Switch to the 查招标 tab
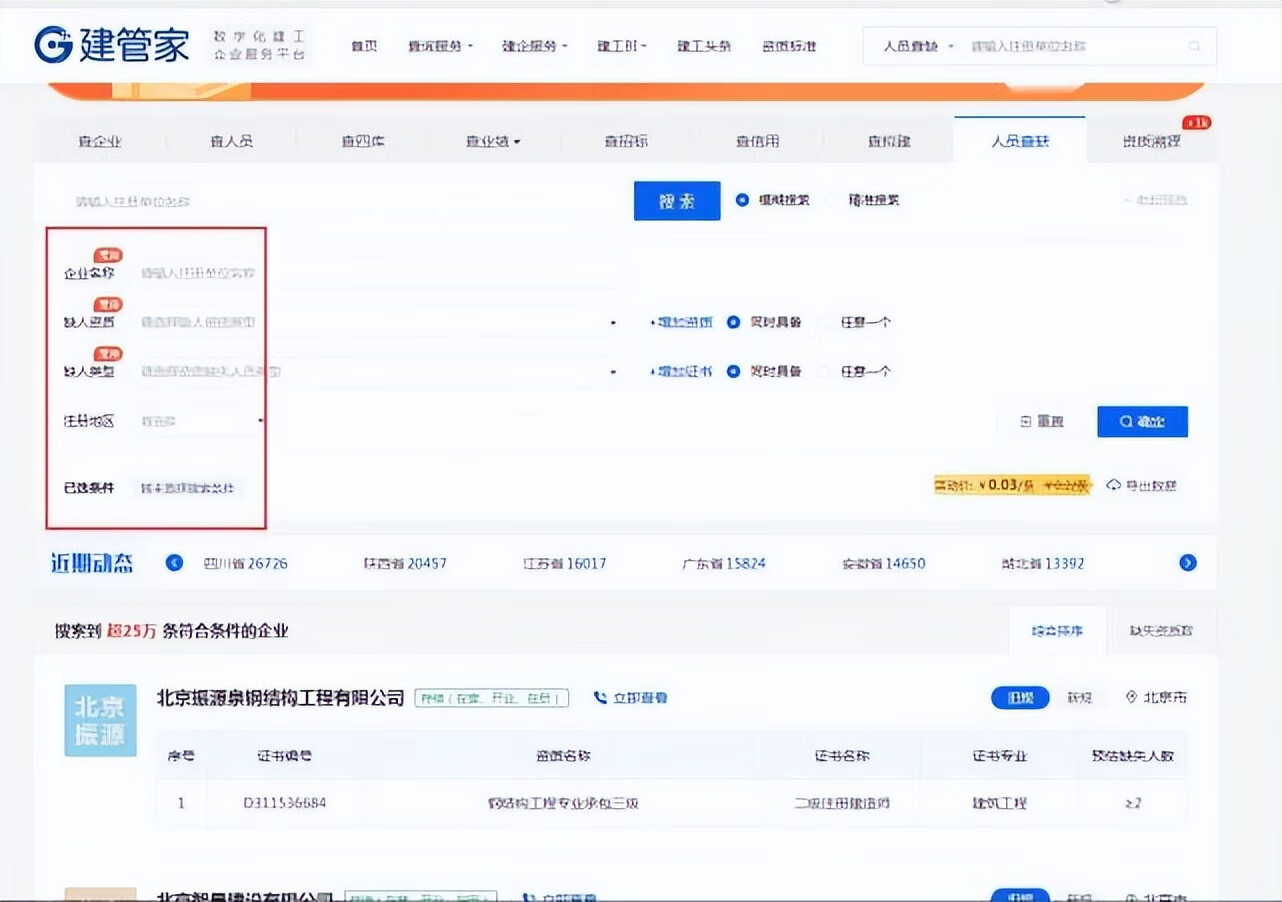This screenshot has width=1282, height=902. click(626, 141)
